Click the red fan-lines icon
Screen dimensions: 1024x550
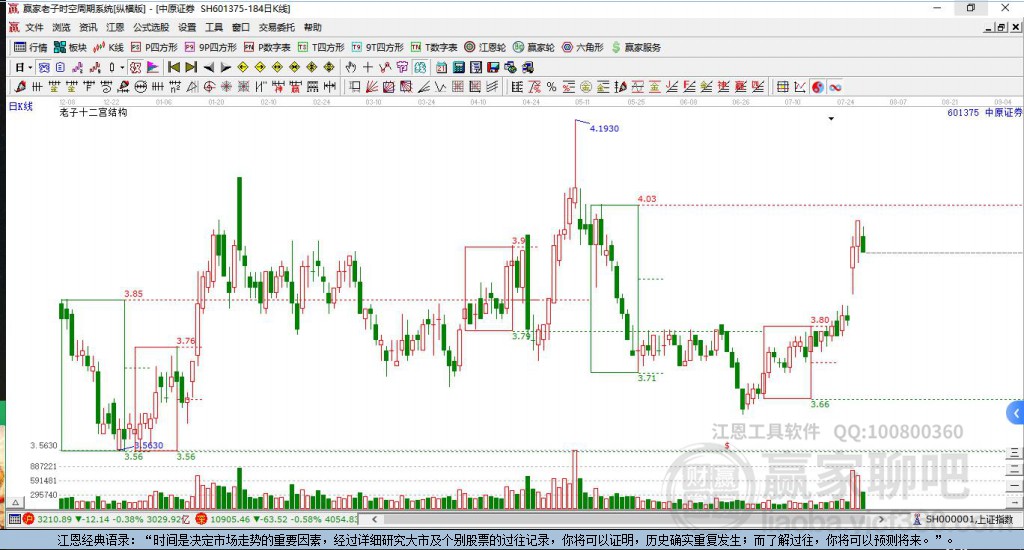click(372, 87)
